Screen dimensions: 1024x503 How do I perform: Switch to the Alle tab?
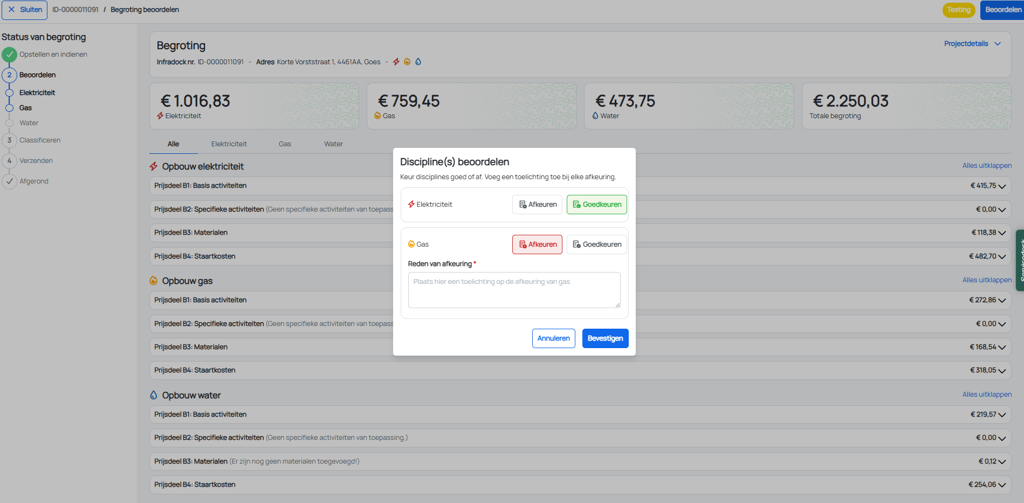[x=173, y=144]
